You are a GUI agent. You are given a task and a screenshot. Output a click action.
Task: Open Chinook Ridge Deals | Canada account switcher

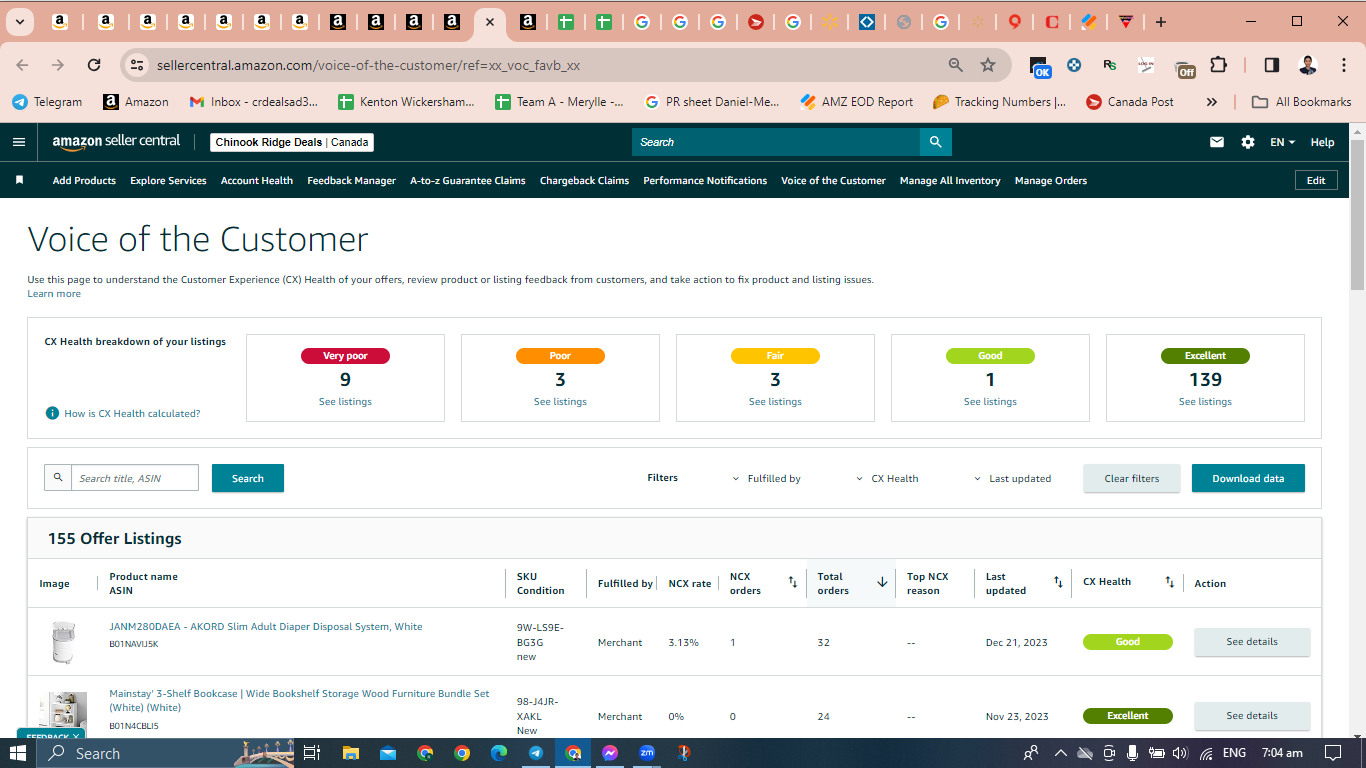292,142
